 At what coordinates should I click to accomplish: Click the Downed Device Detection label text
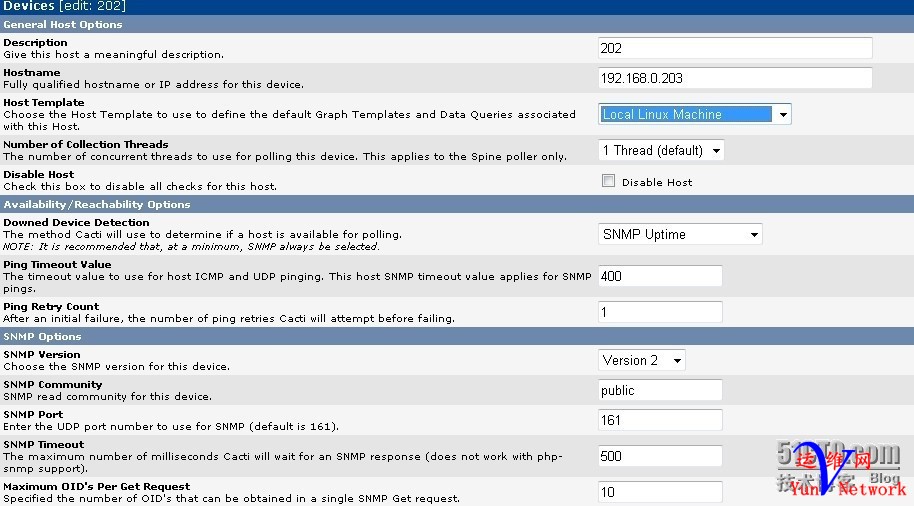[x=76, y=222]
